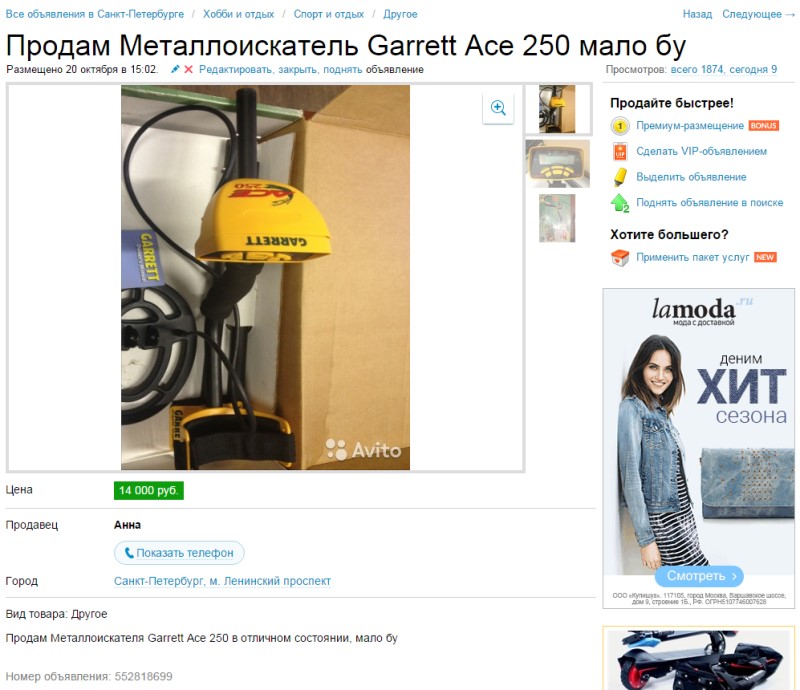Click the orange BONUS badge
The width and height of the screenshot is (800, 690).
(x=763, y=126)
